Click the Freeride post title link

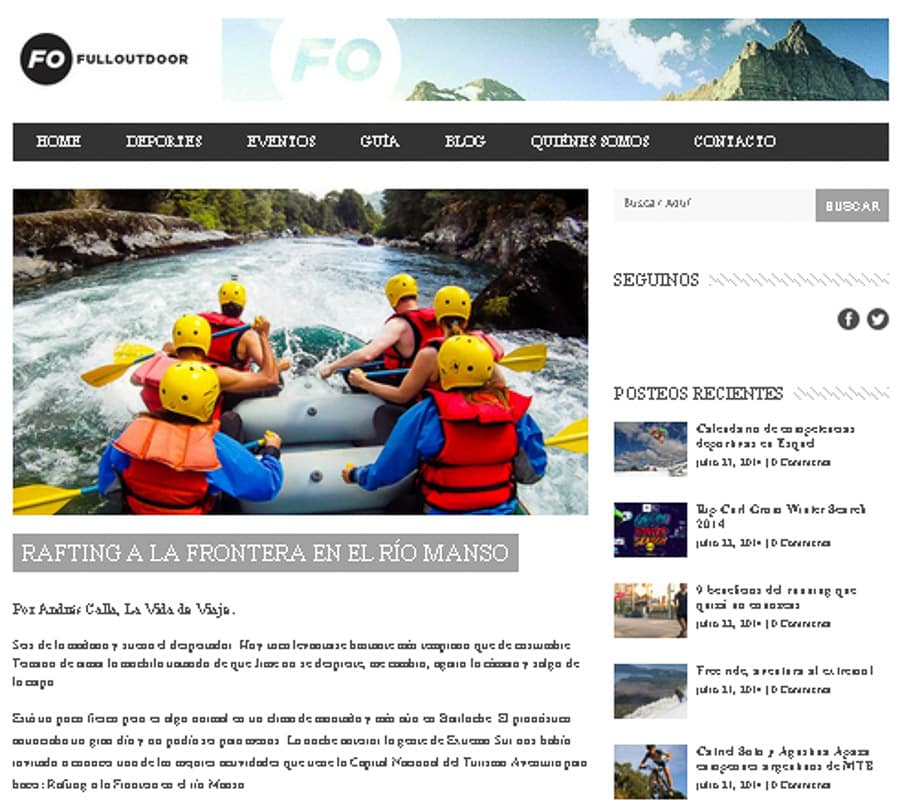point(784,671)
